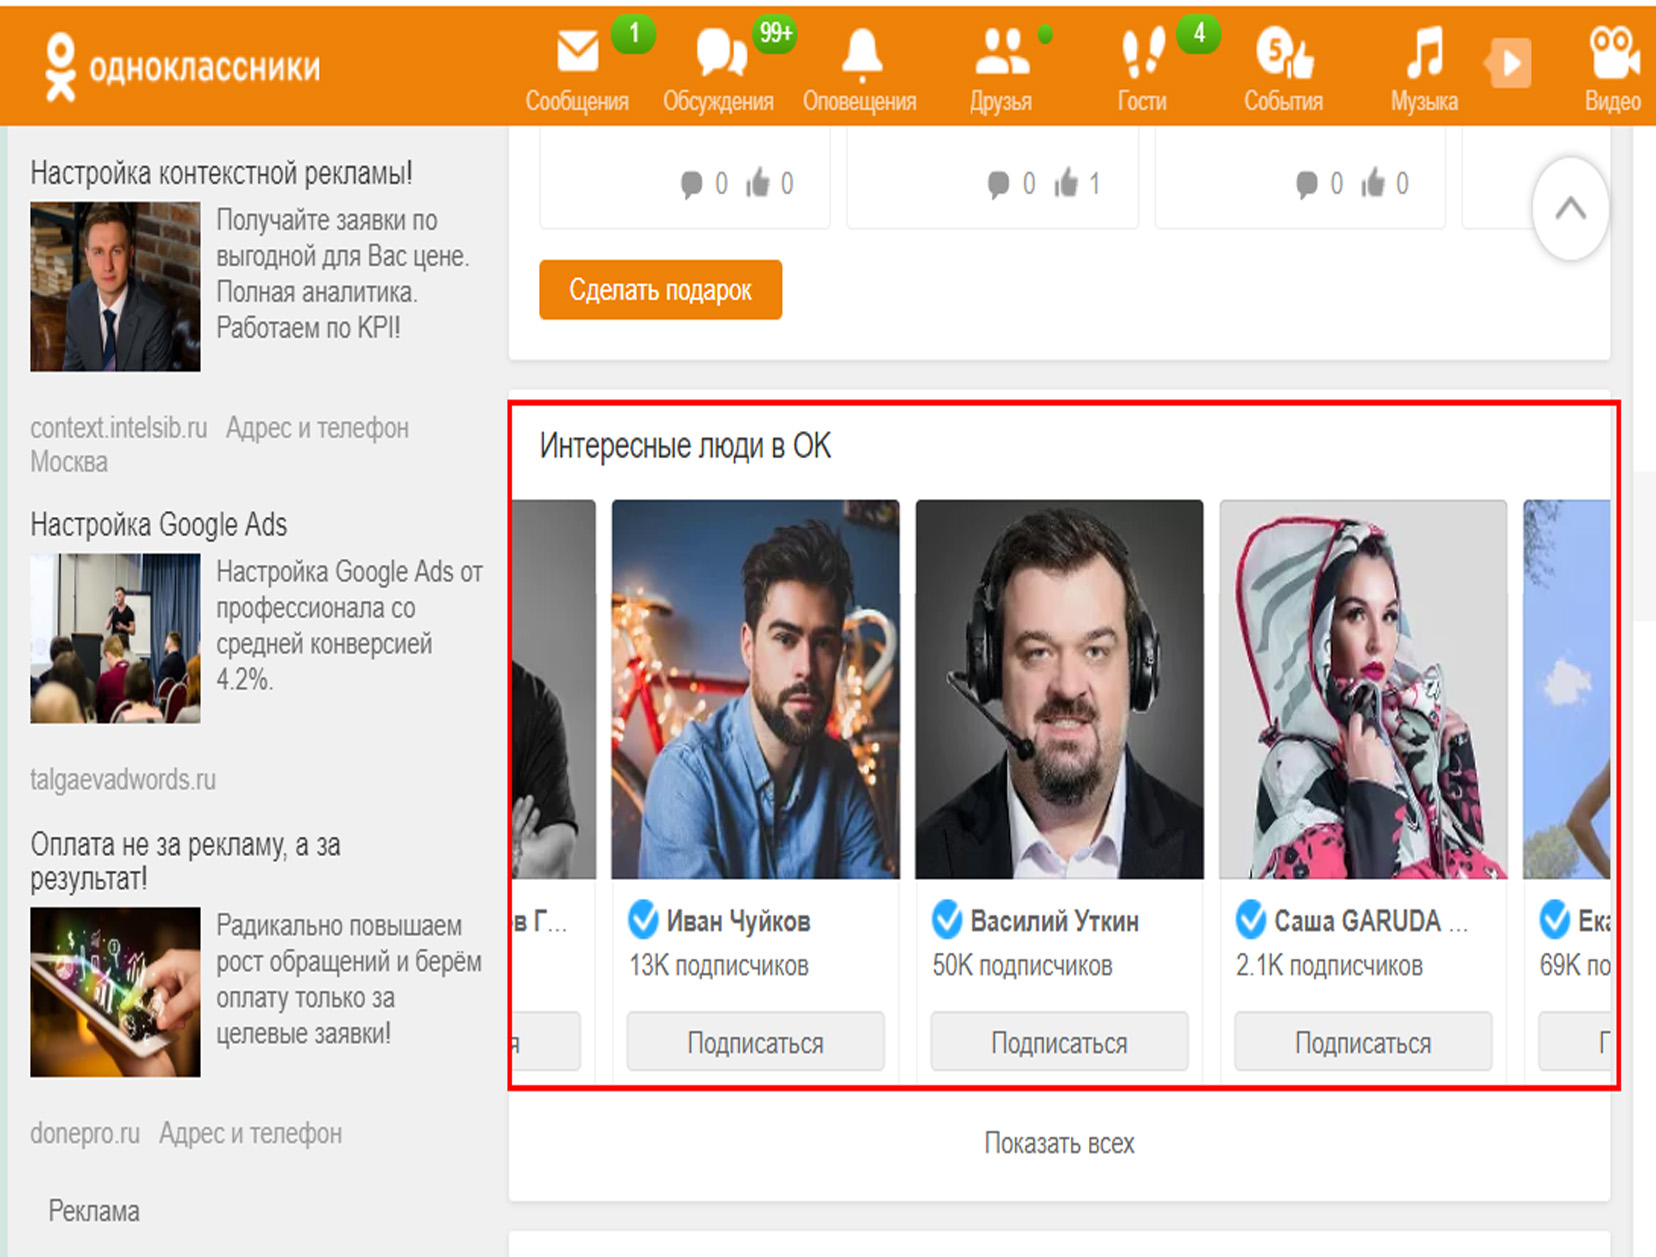
Task: Subscribe to Иван Чуйков
Action: (x=755, y=1042)
